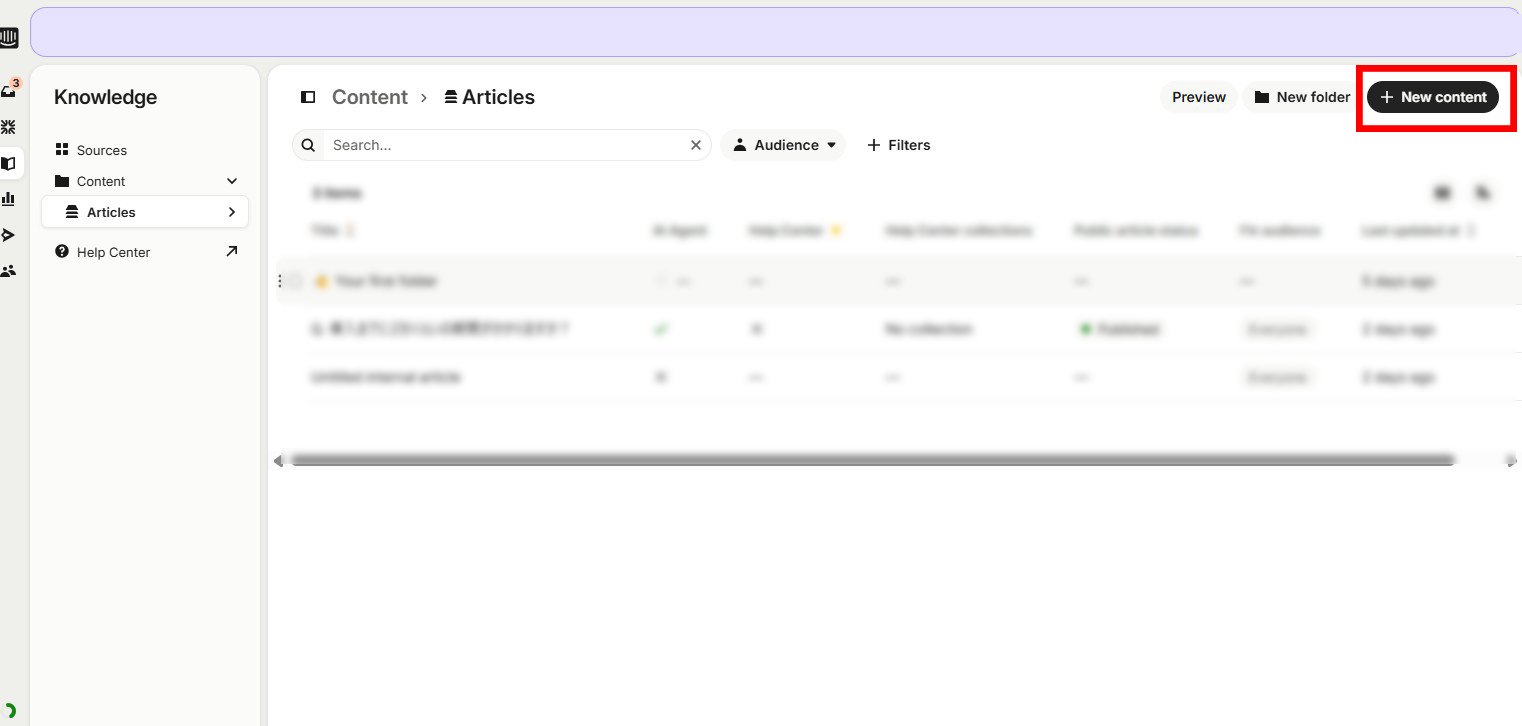Screen dimensions: 1522x726
Task: Open the Audience dropdown
Action: pos(783,145)
